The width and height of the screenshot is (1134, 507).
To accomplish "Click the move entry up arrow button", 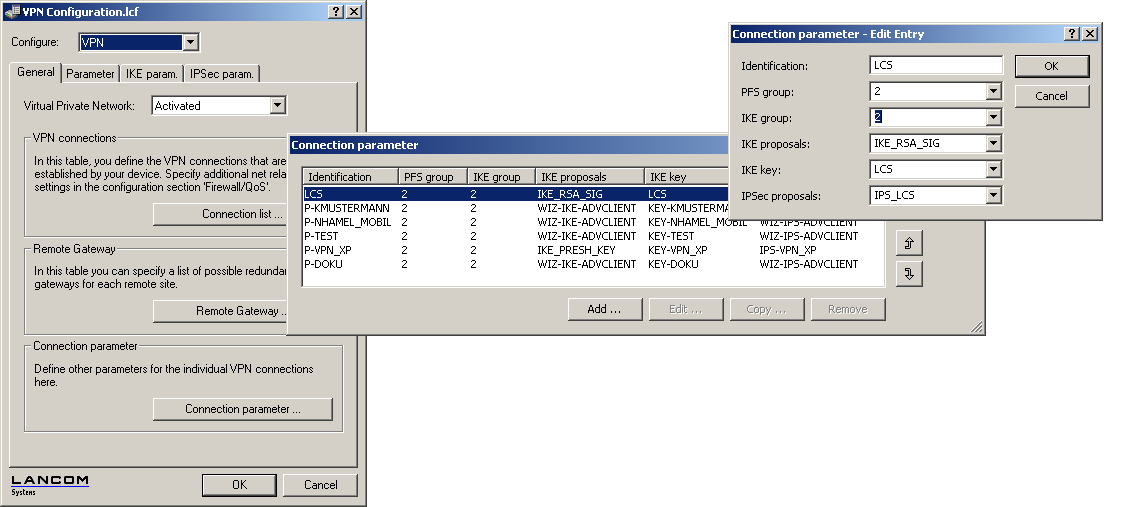I will (908, 243).
